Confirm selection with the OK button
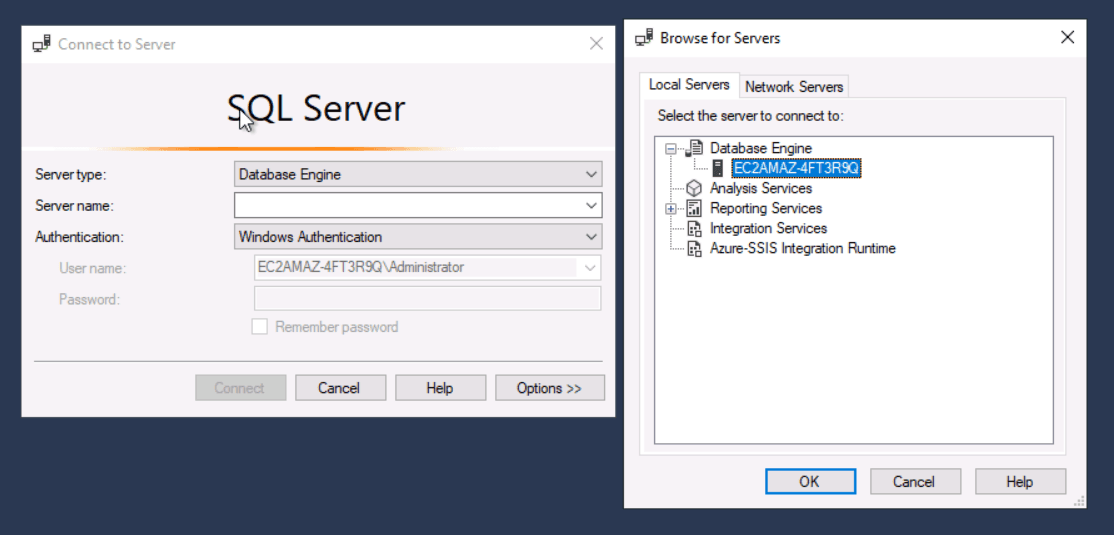Viewport: 1114px width, 535px height. coord(810,482)
